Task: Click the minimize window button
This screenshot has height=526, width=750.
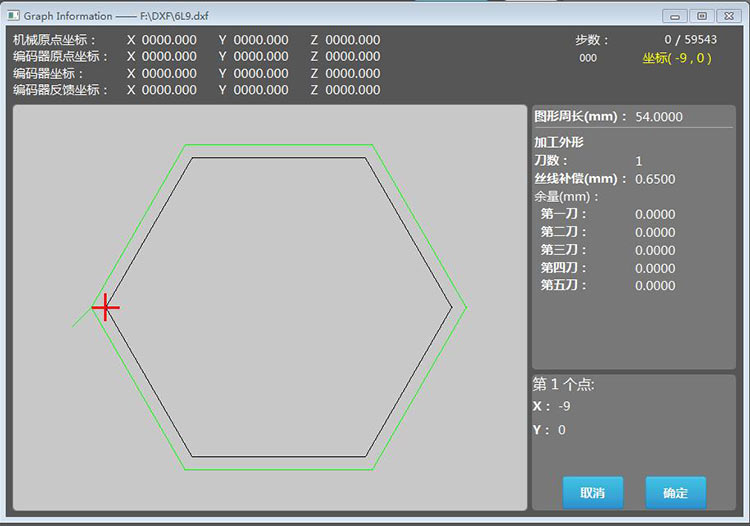Action: [x=675, y=16]
